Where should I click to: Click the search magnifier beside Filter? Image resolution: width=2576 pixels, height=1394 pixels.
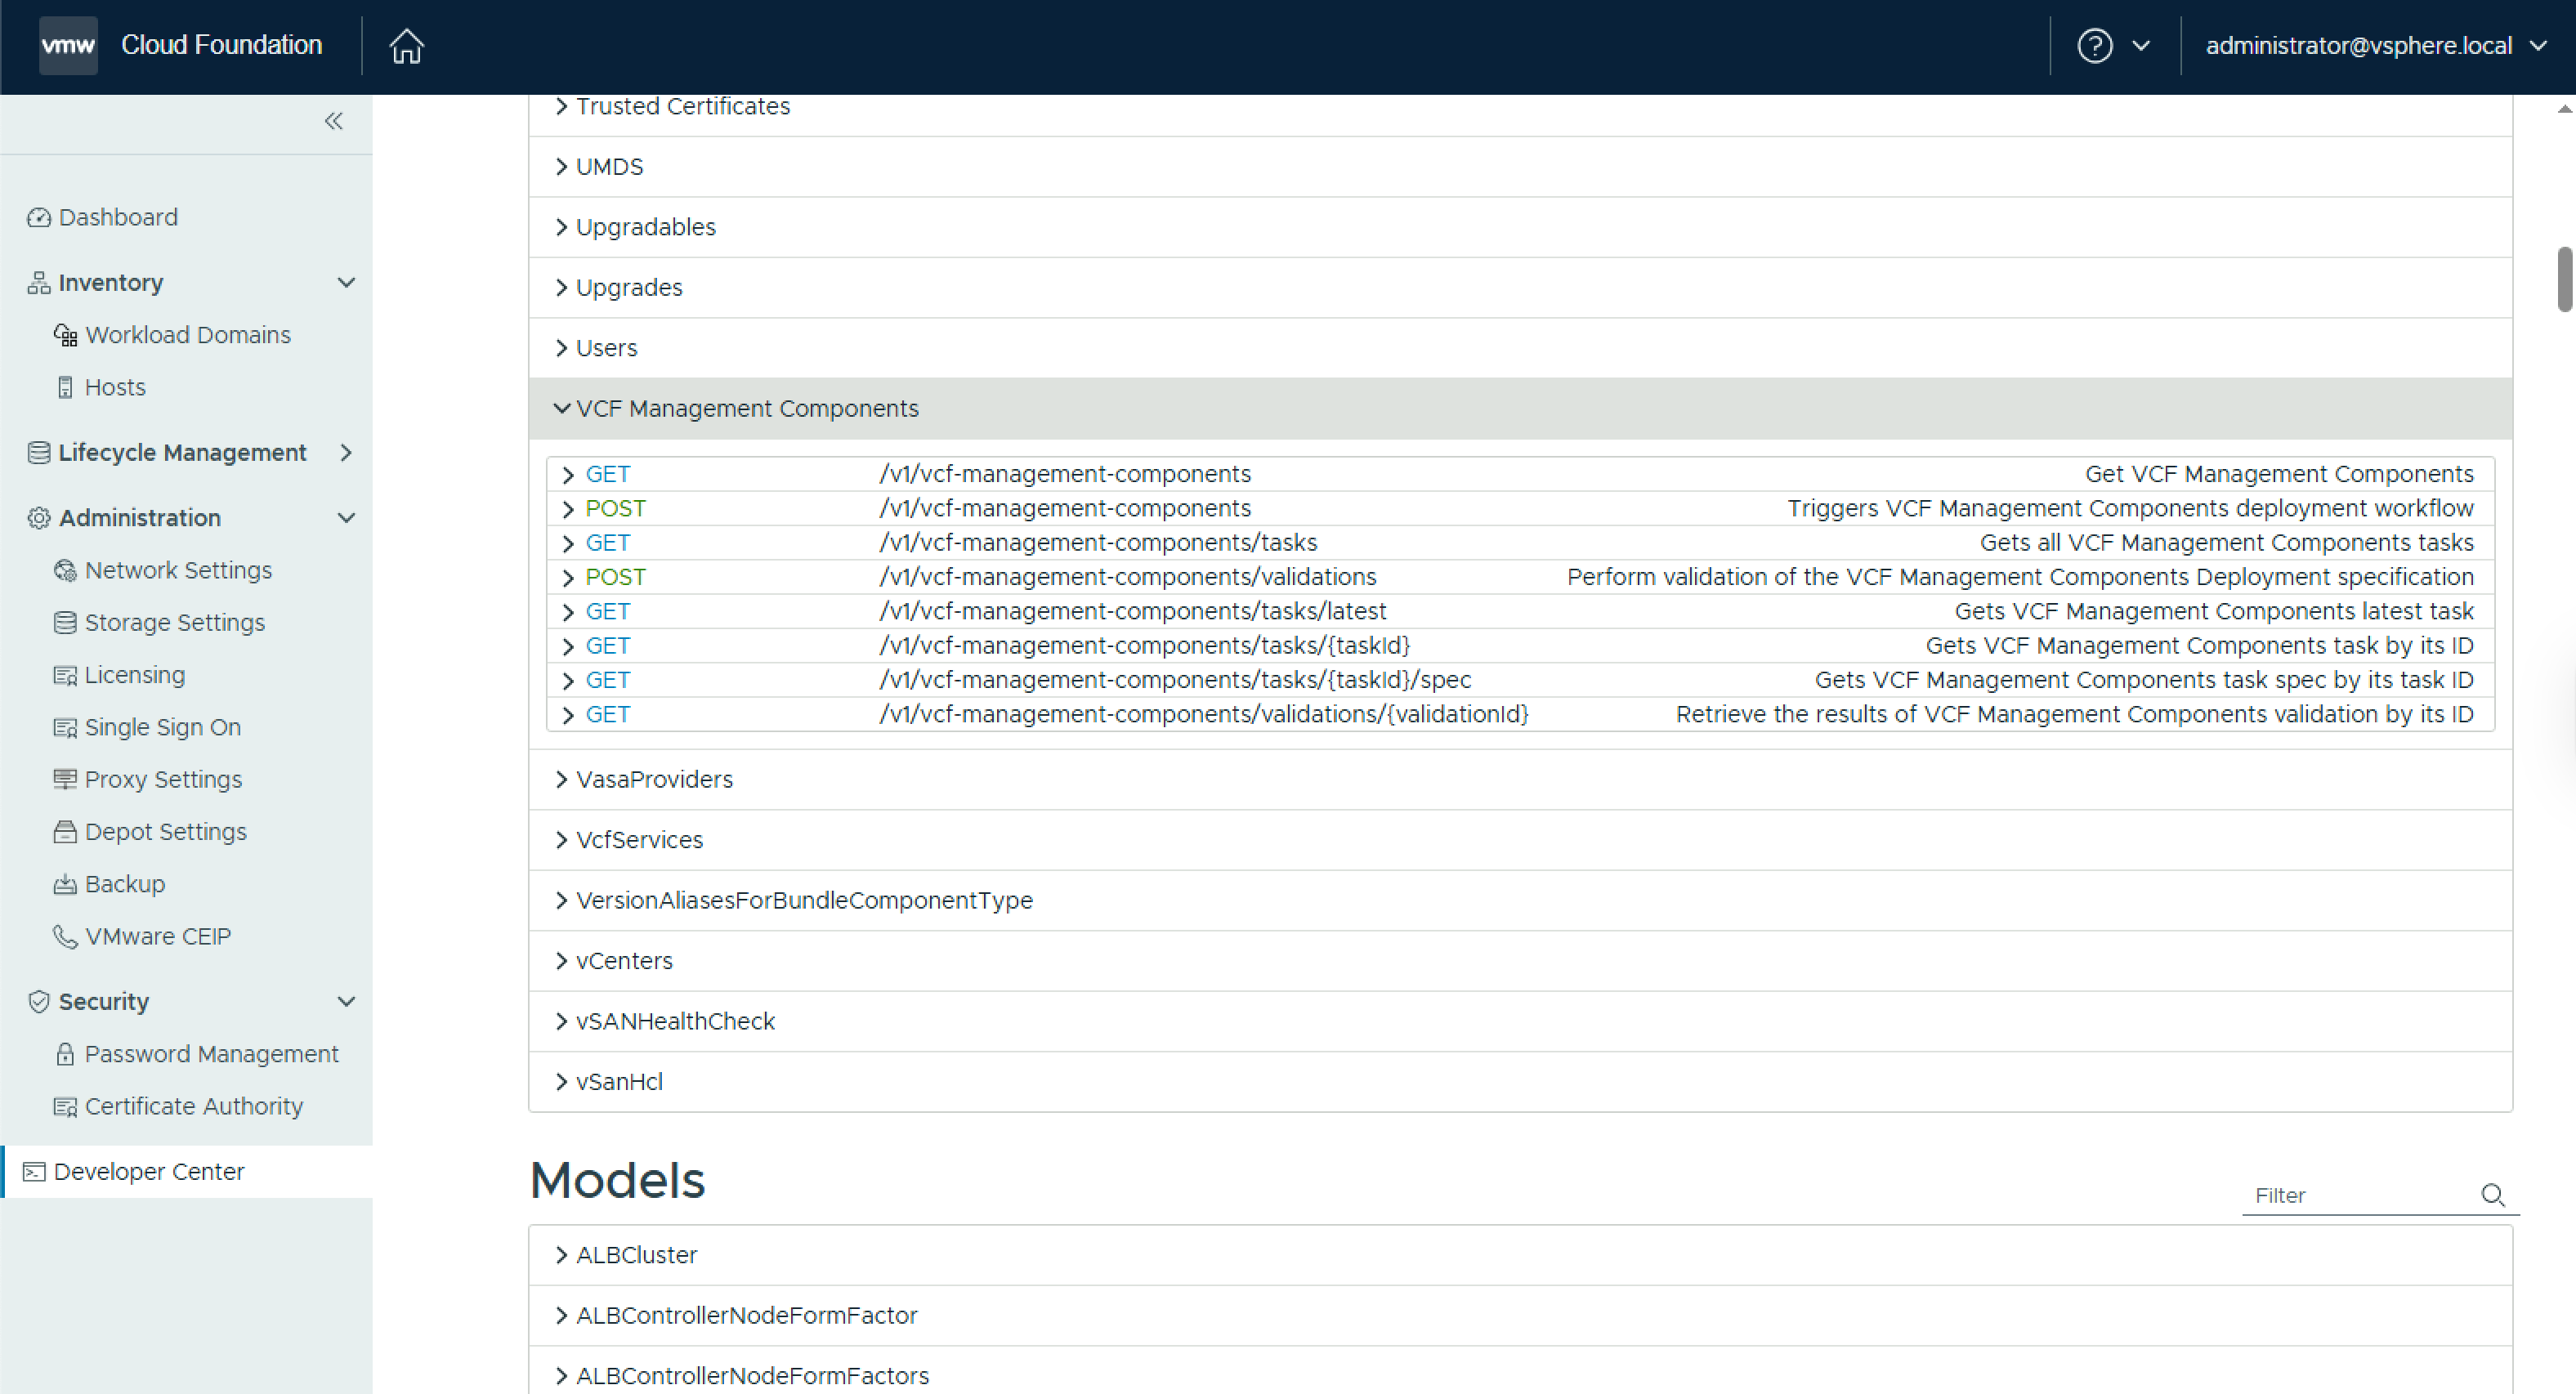click(2492, 1195)
